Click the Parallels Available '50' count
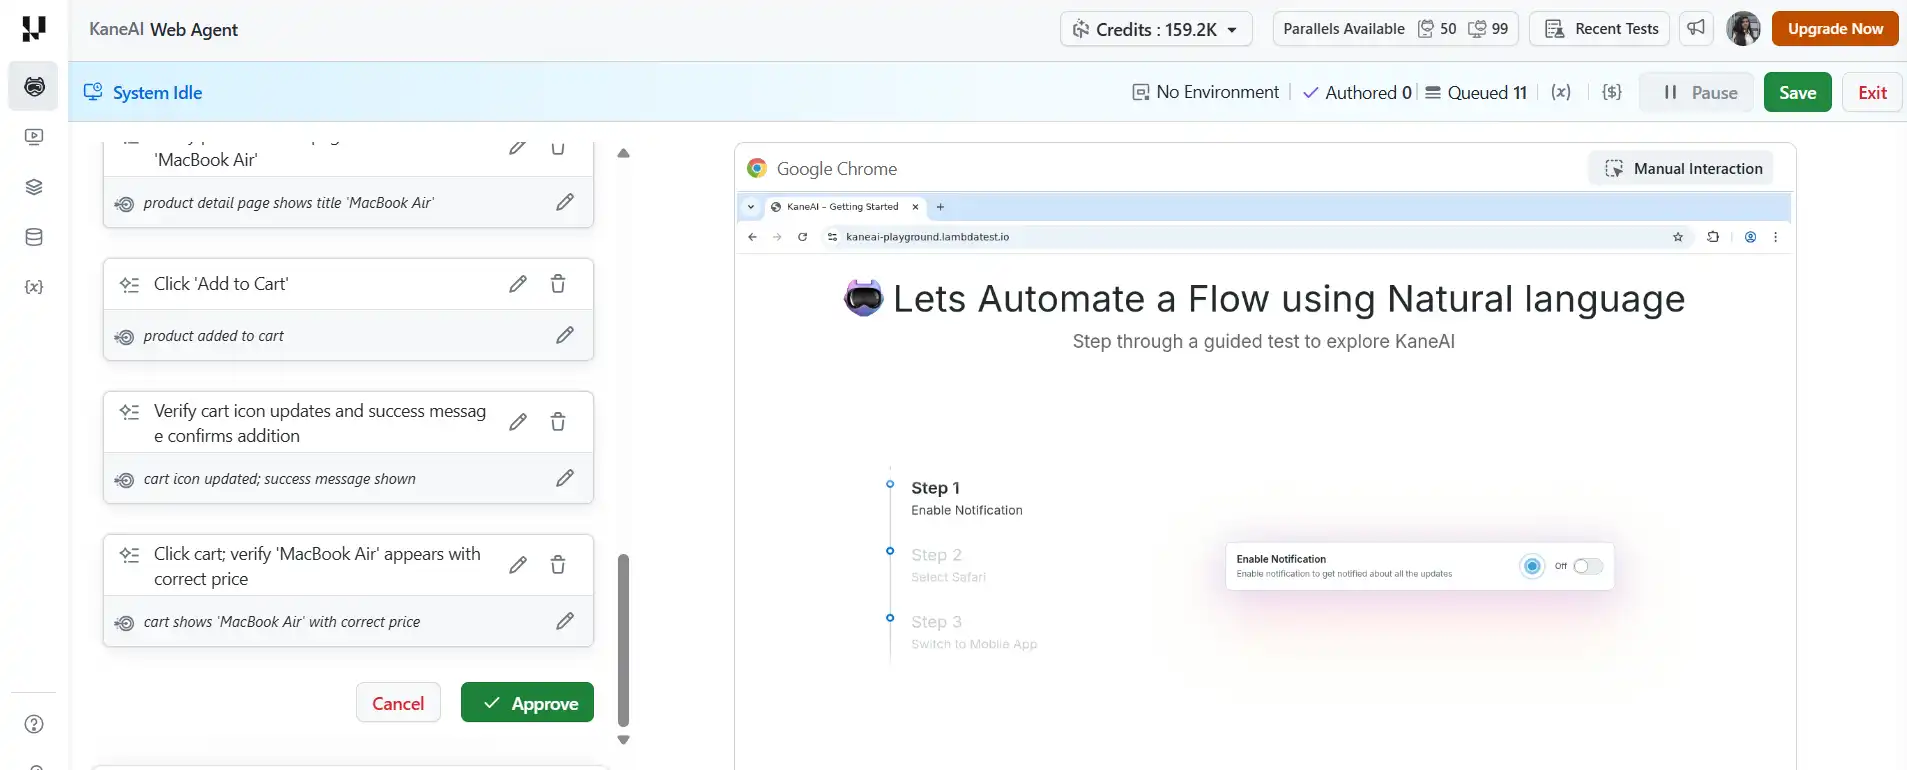This screenshot has width=1907, height=770. click(x=1437, y=28)
